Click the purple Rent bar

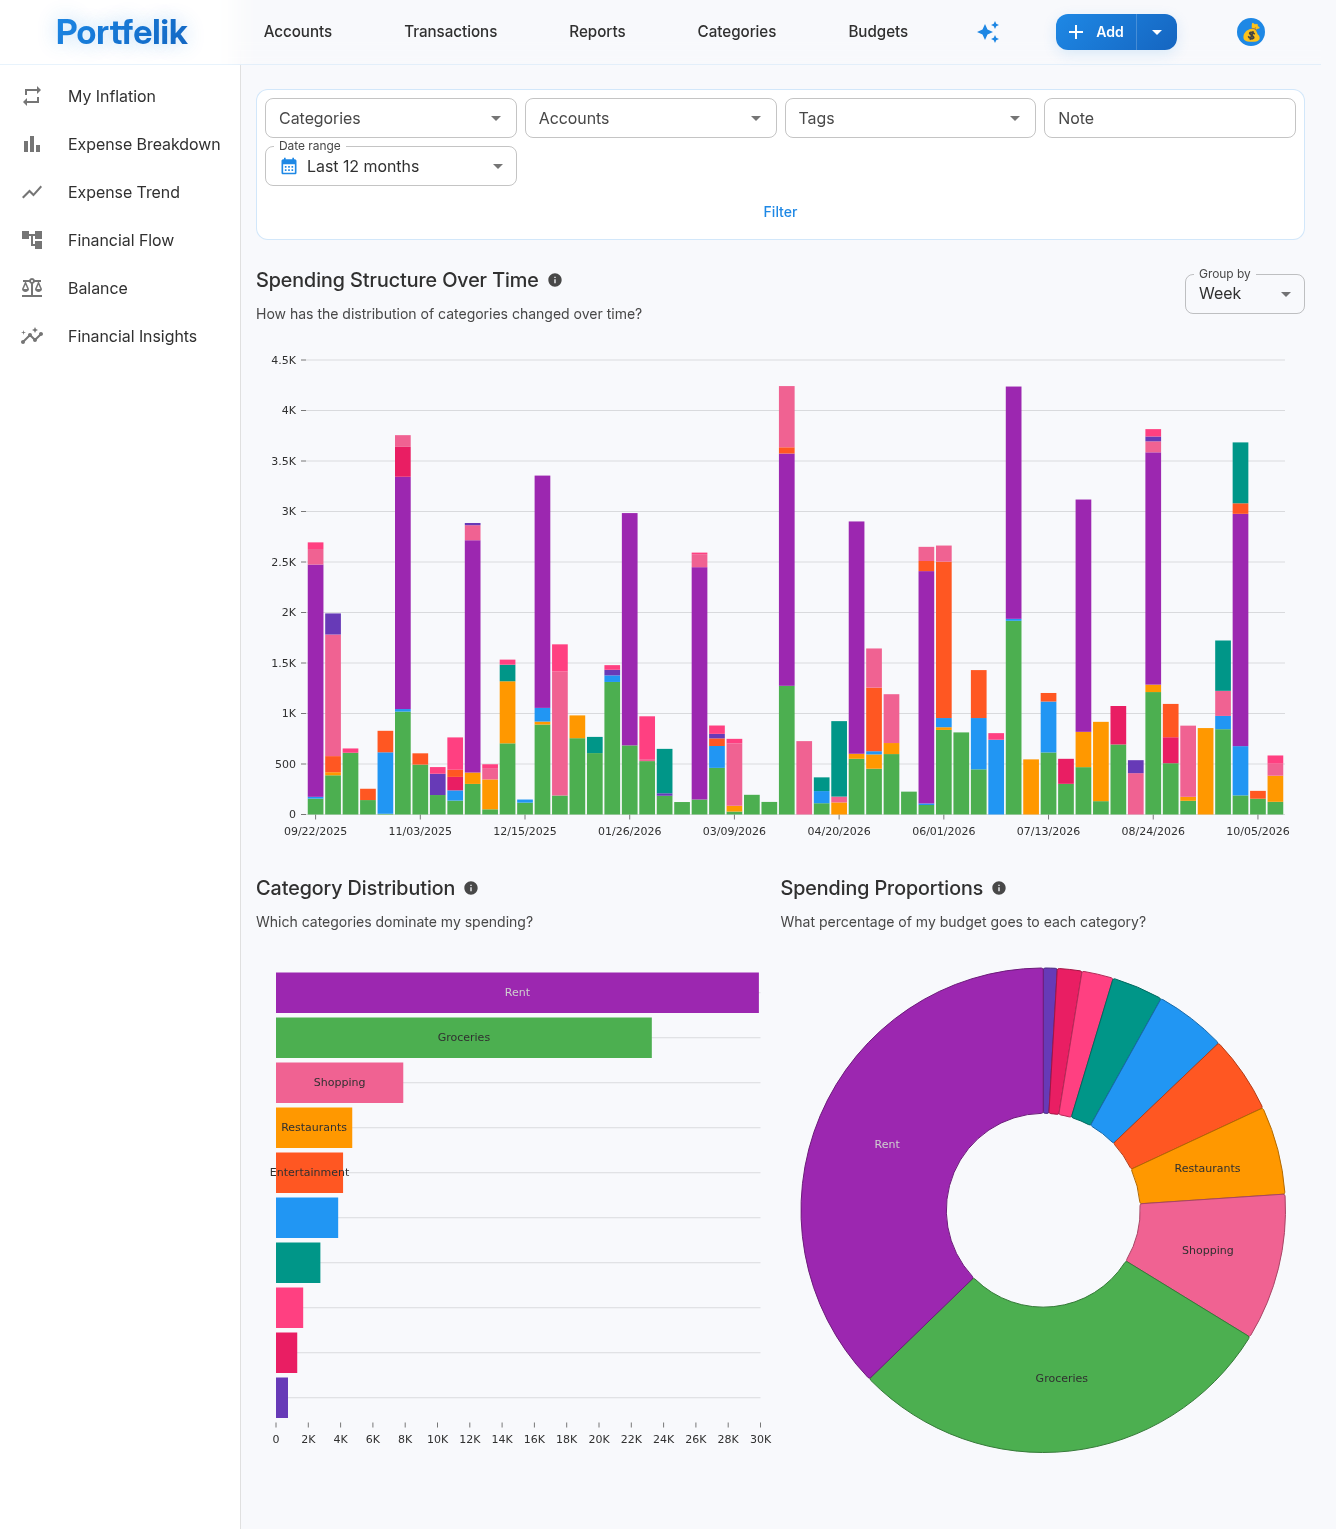click(517, 993)
